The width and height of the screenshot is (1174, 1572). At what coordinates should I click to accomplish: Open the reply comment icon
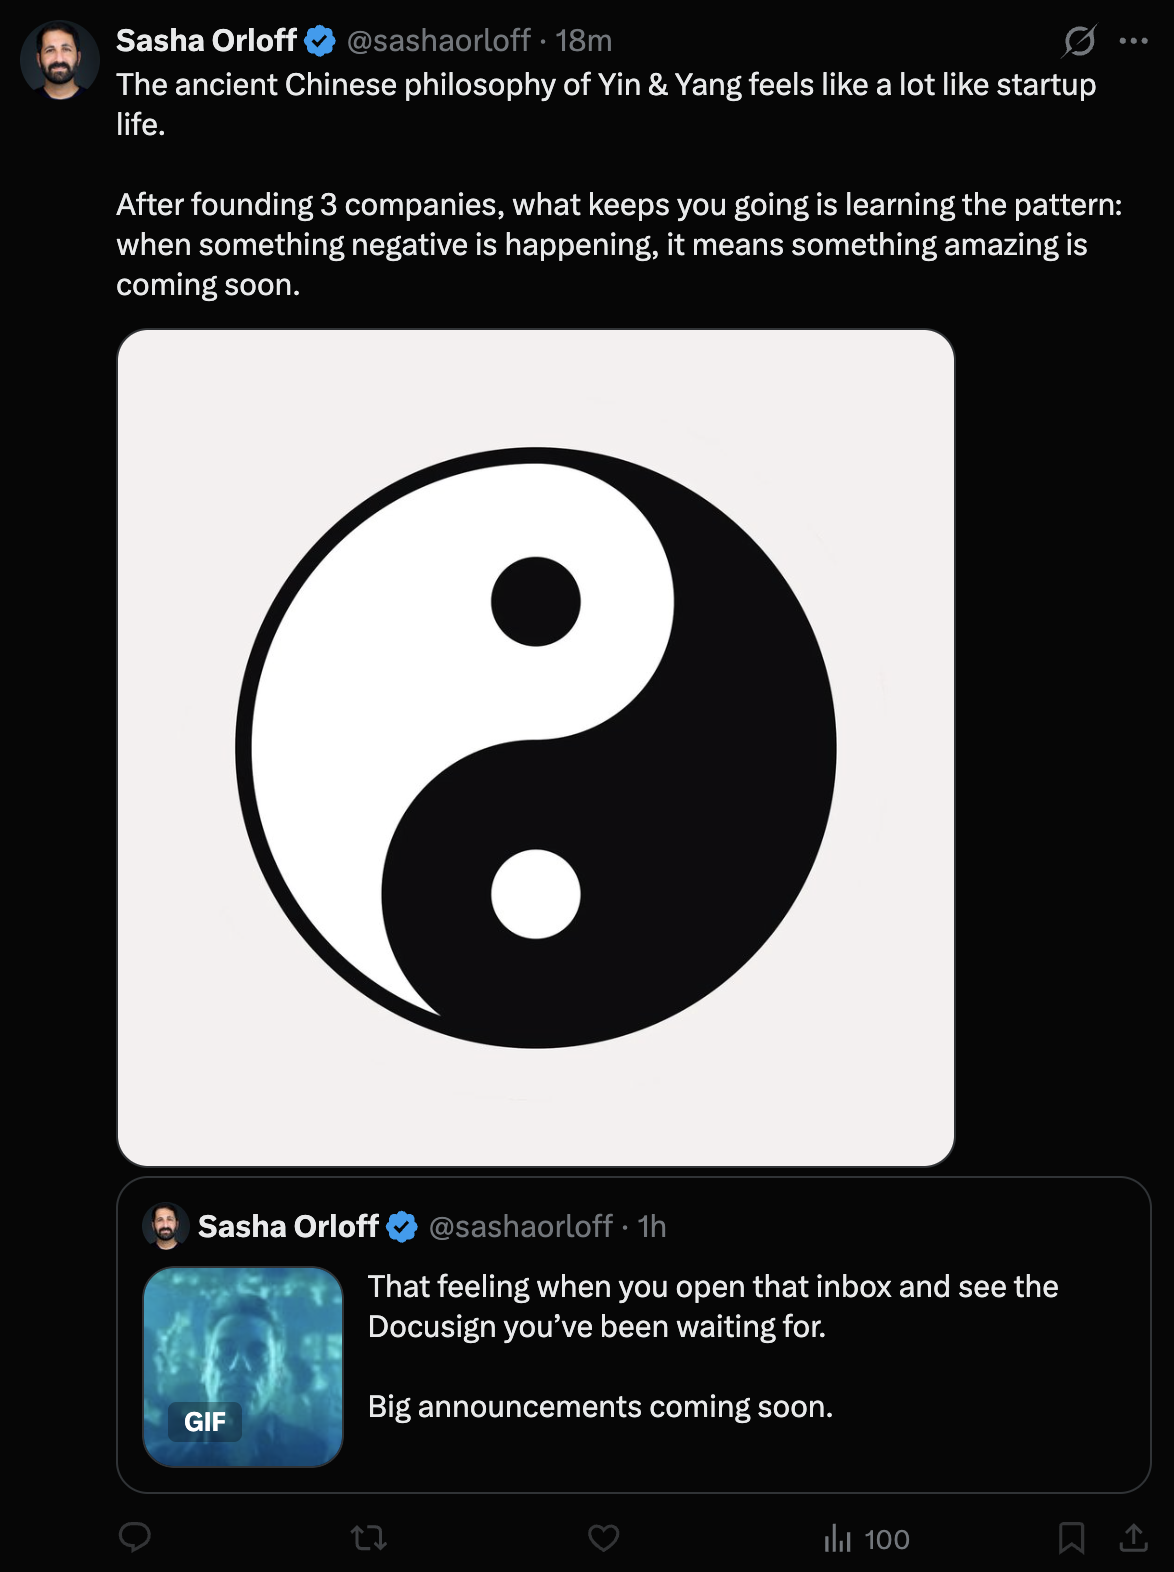[x=135, y=1537]
